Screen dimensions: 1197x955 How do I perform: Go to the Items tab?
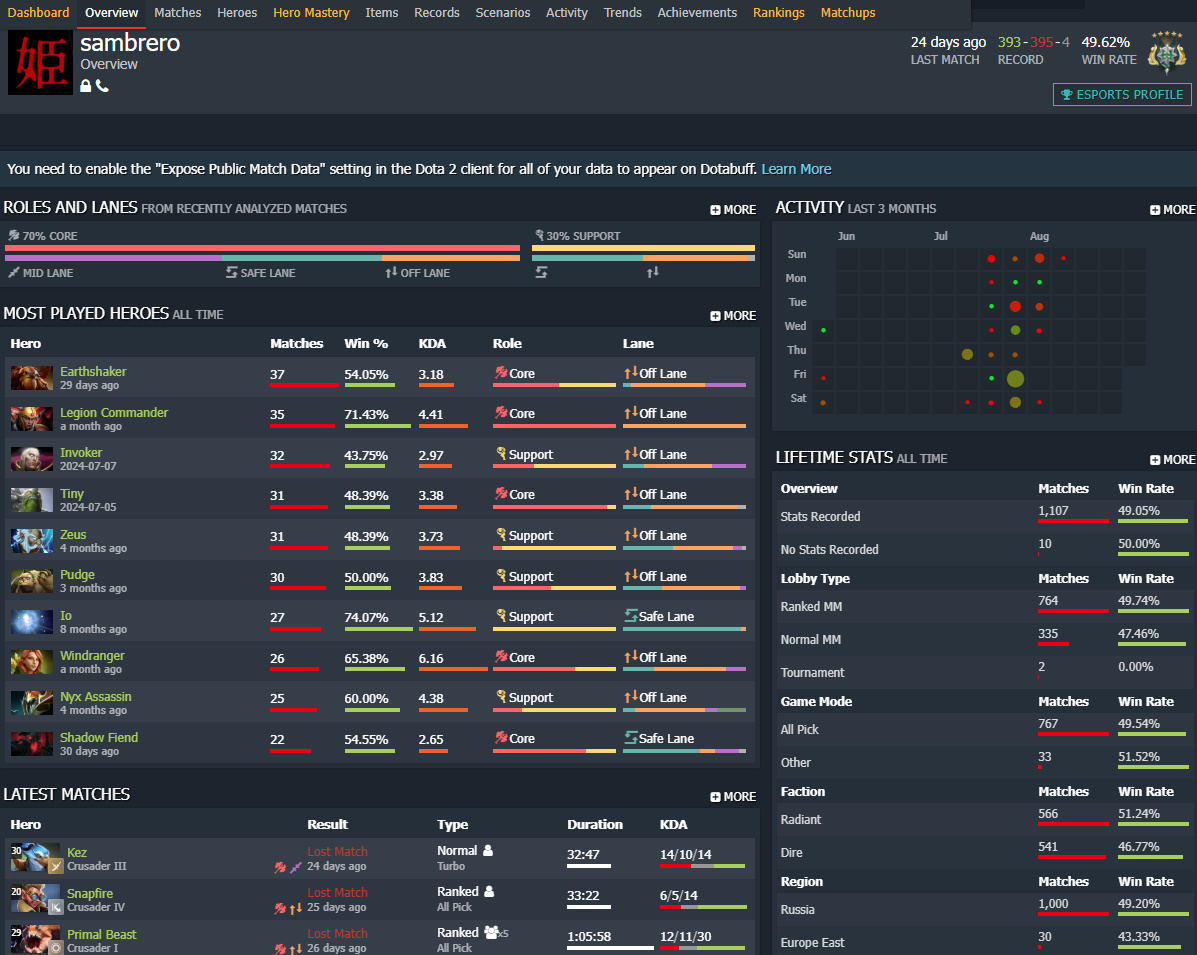[x=382, y=12]
